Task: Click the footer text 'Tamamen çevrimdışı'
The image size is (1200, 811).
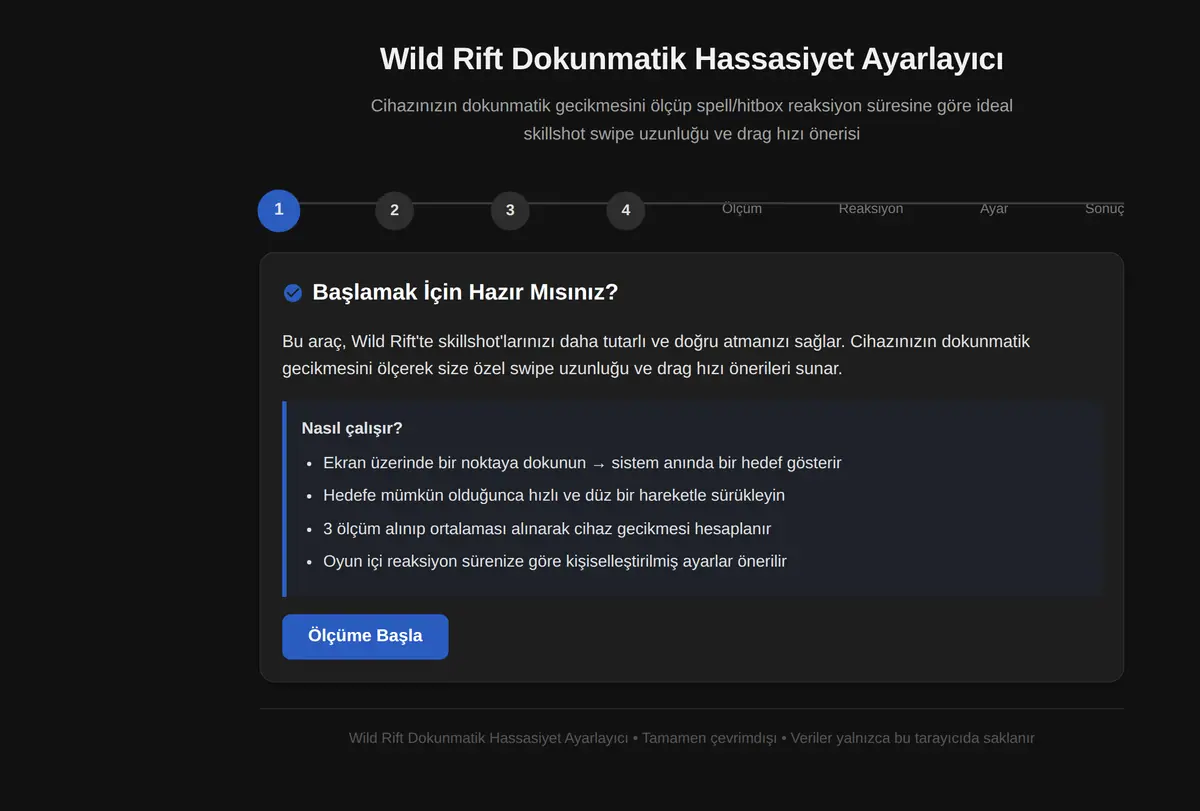Action: coord(709,738)
